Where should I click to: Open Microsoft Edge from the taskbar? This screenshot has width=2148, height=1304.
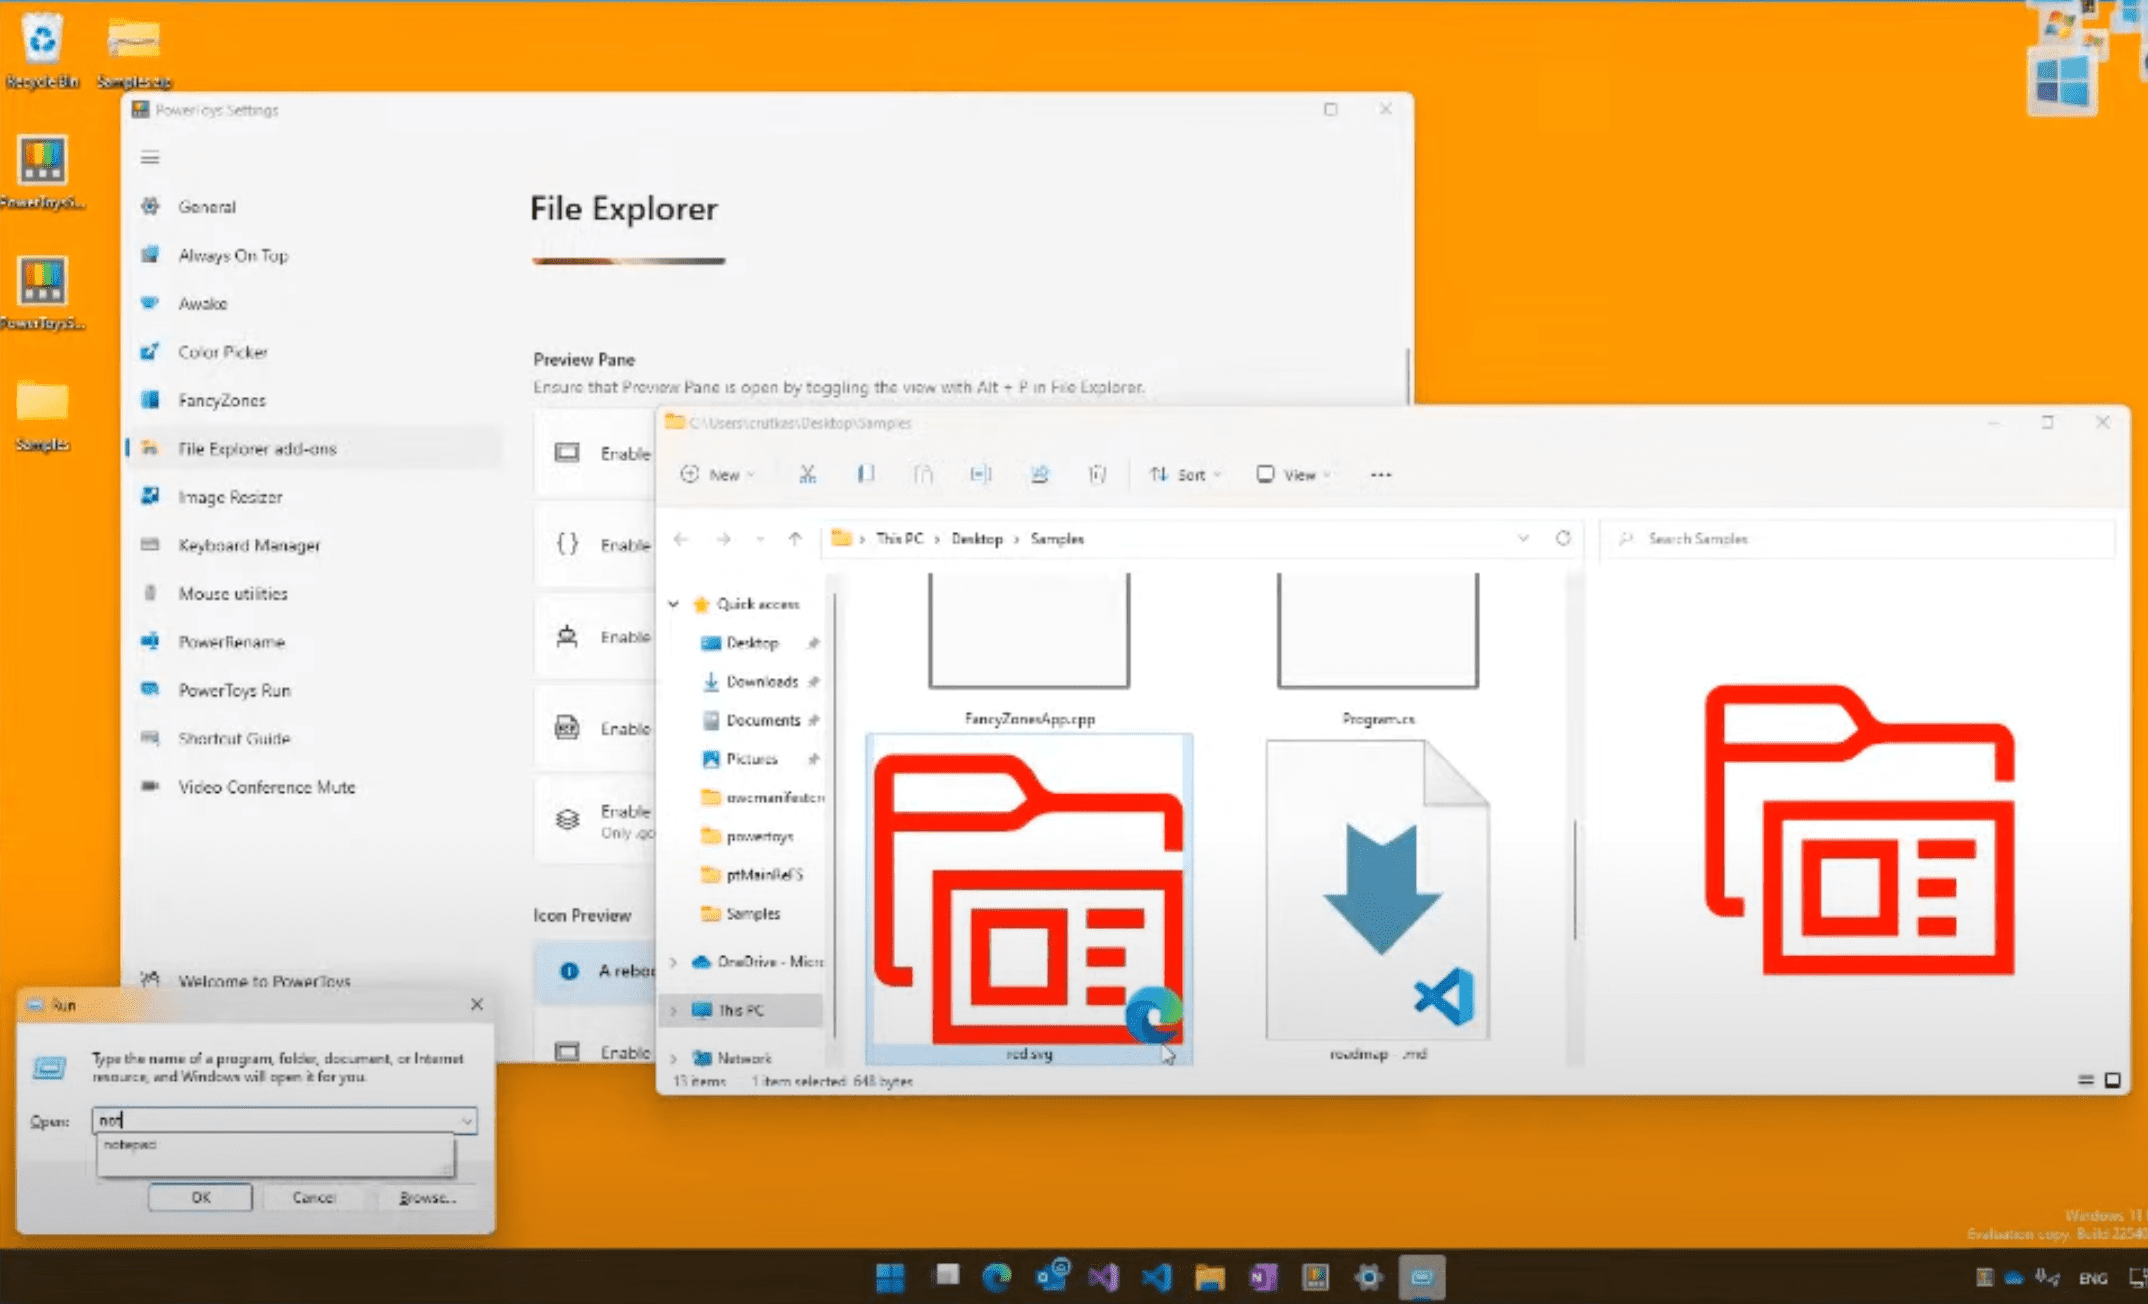pyautogui.click(x=996, y=1277)
